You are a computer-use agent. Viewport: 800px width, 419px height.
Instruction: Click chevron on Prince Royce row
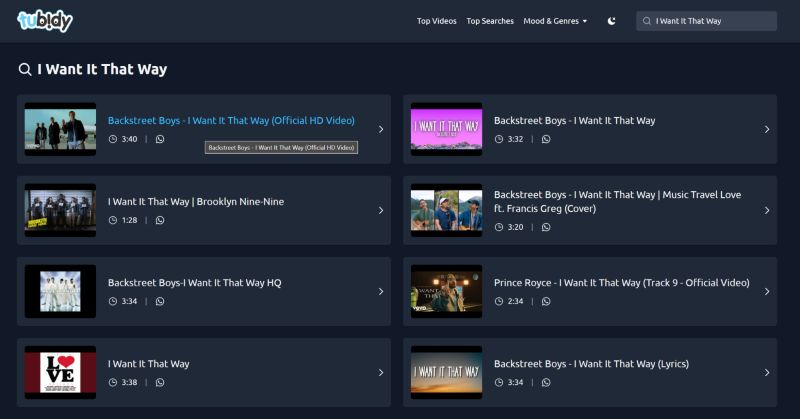pos(767,291)
